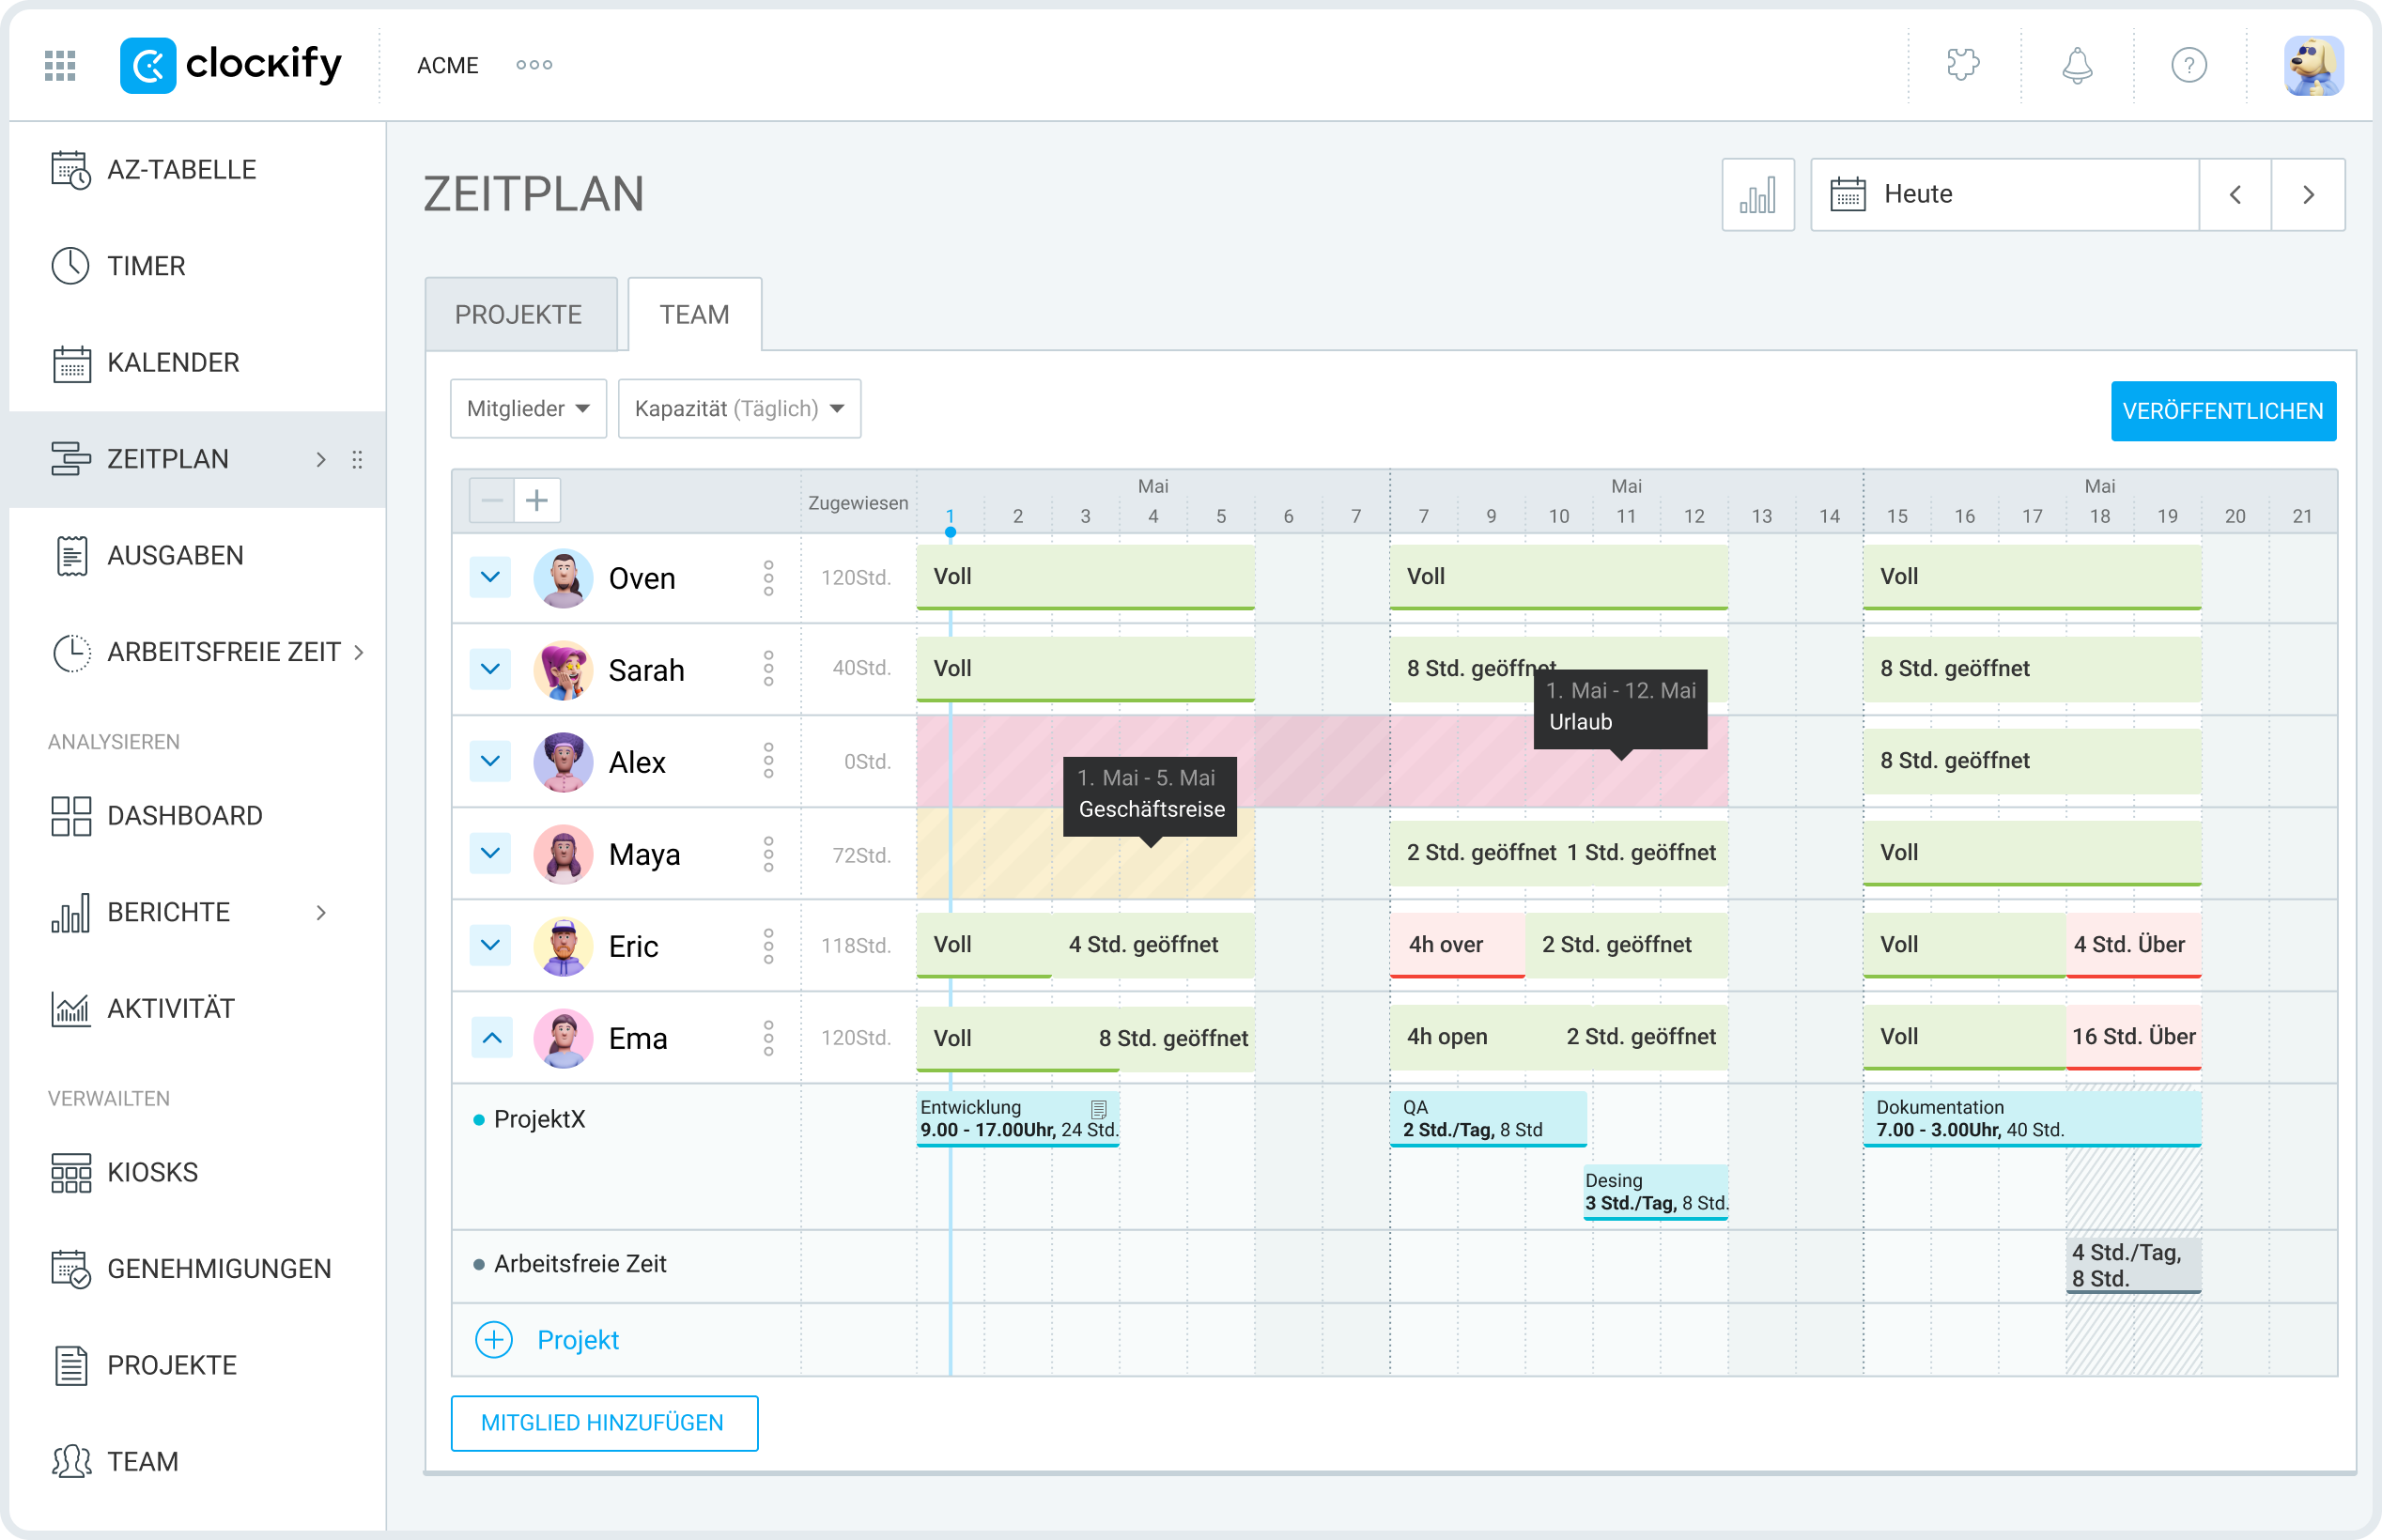
Task: Open the Genehmigungen section
Action: [219, 1268]
